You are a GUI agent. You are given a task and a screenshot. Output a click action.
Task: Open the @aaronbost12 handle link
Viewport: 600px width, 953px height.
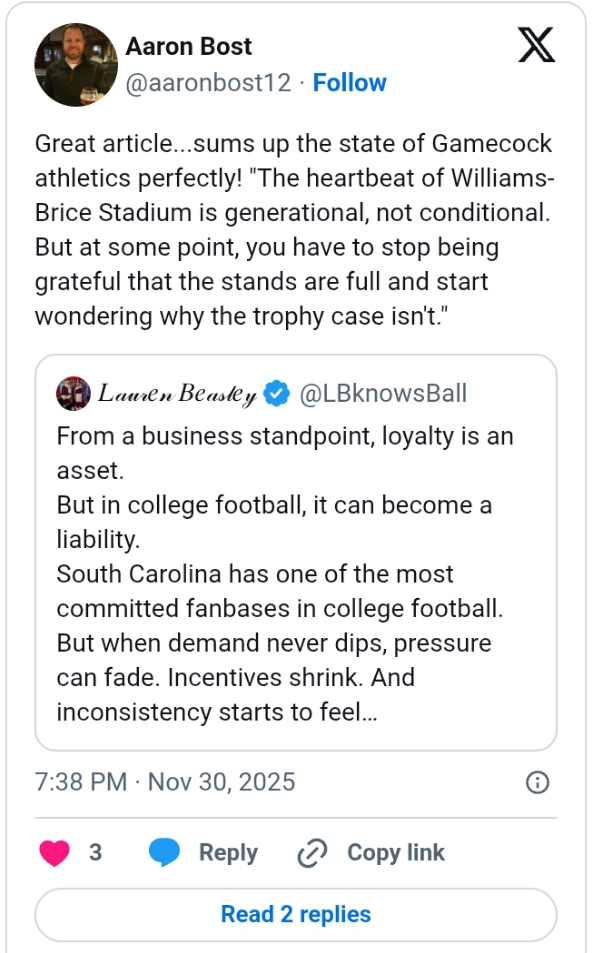pyautogui.click(x=208, y=83)
